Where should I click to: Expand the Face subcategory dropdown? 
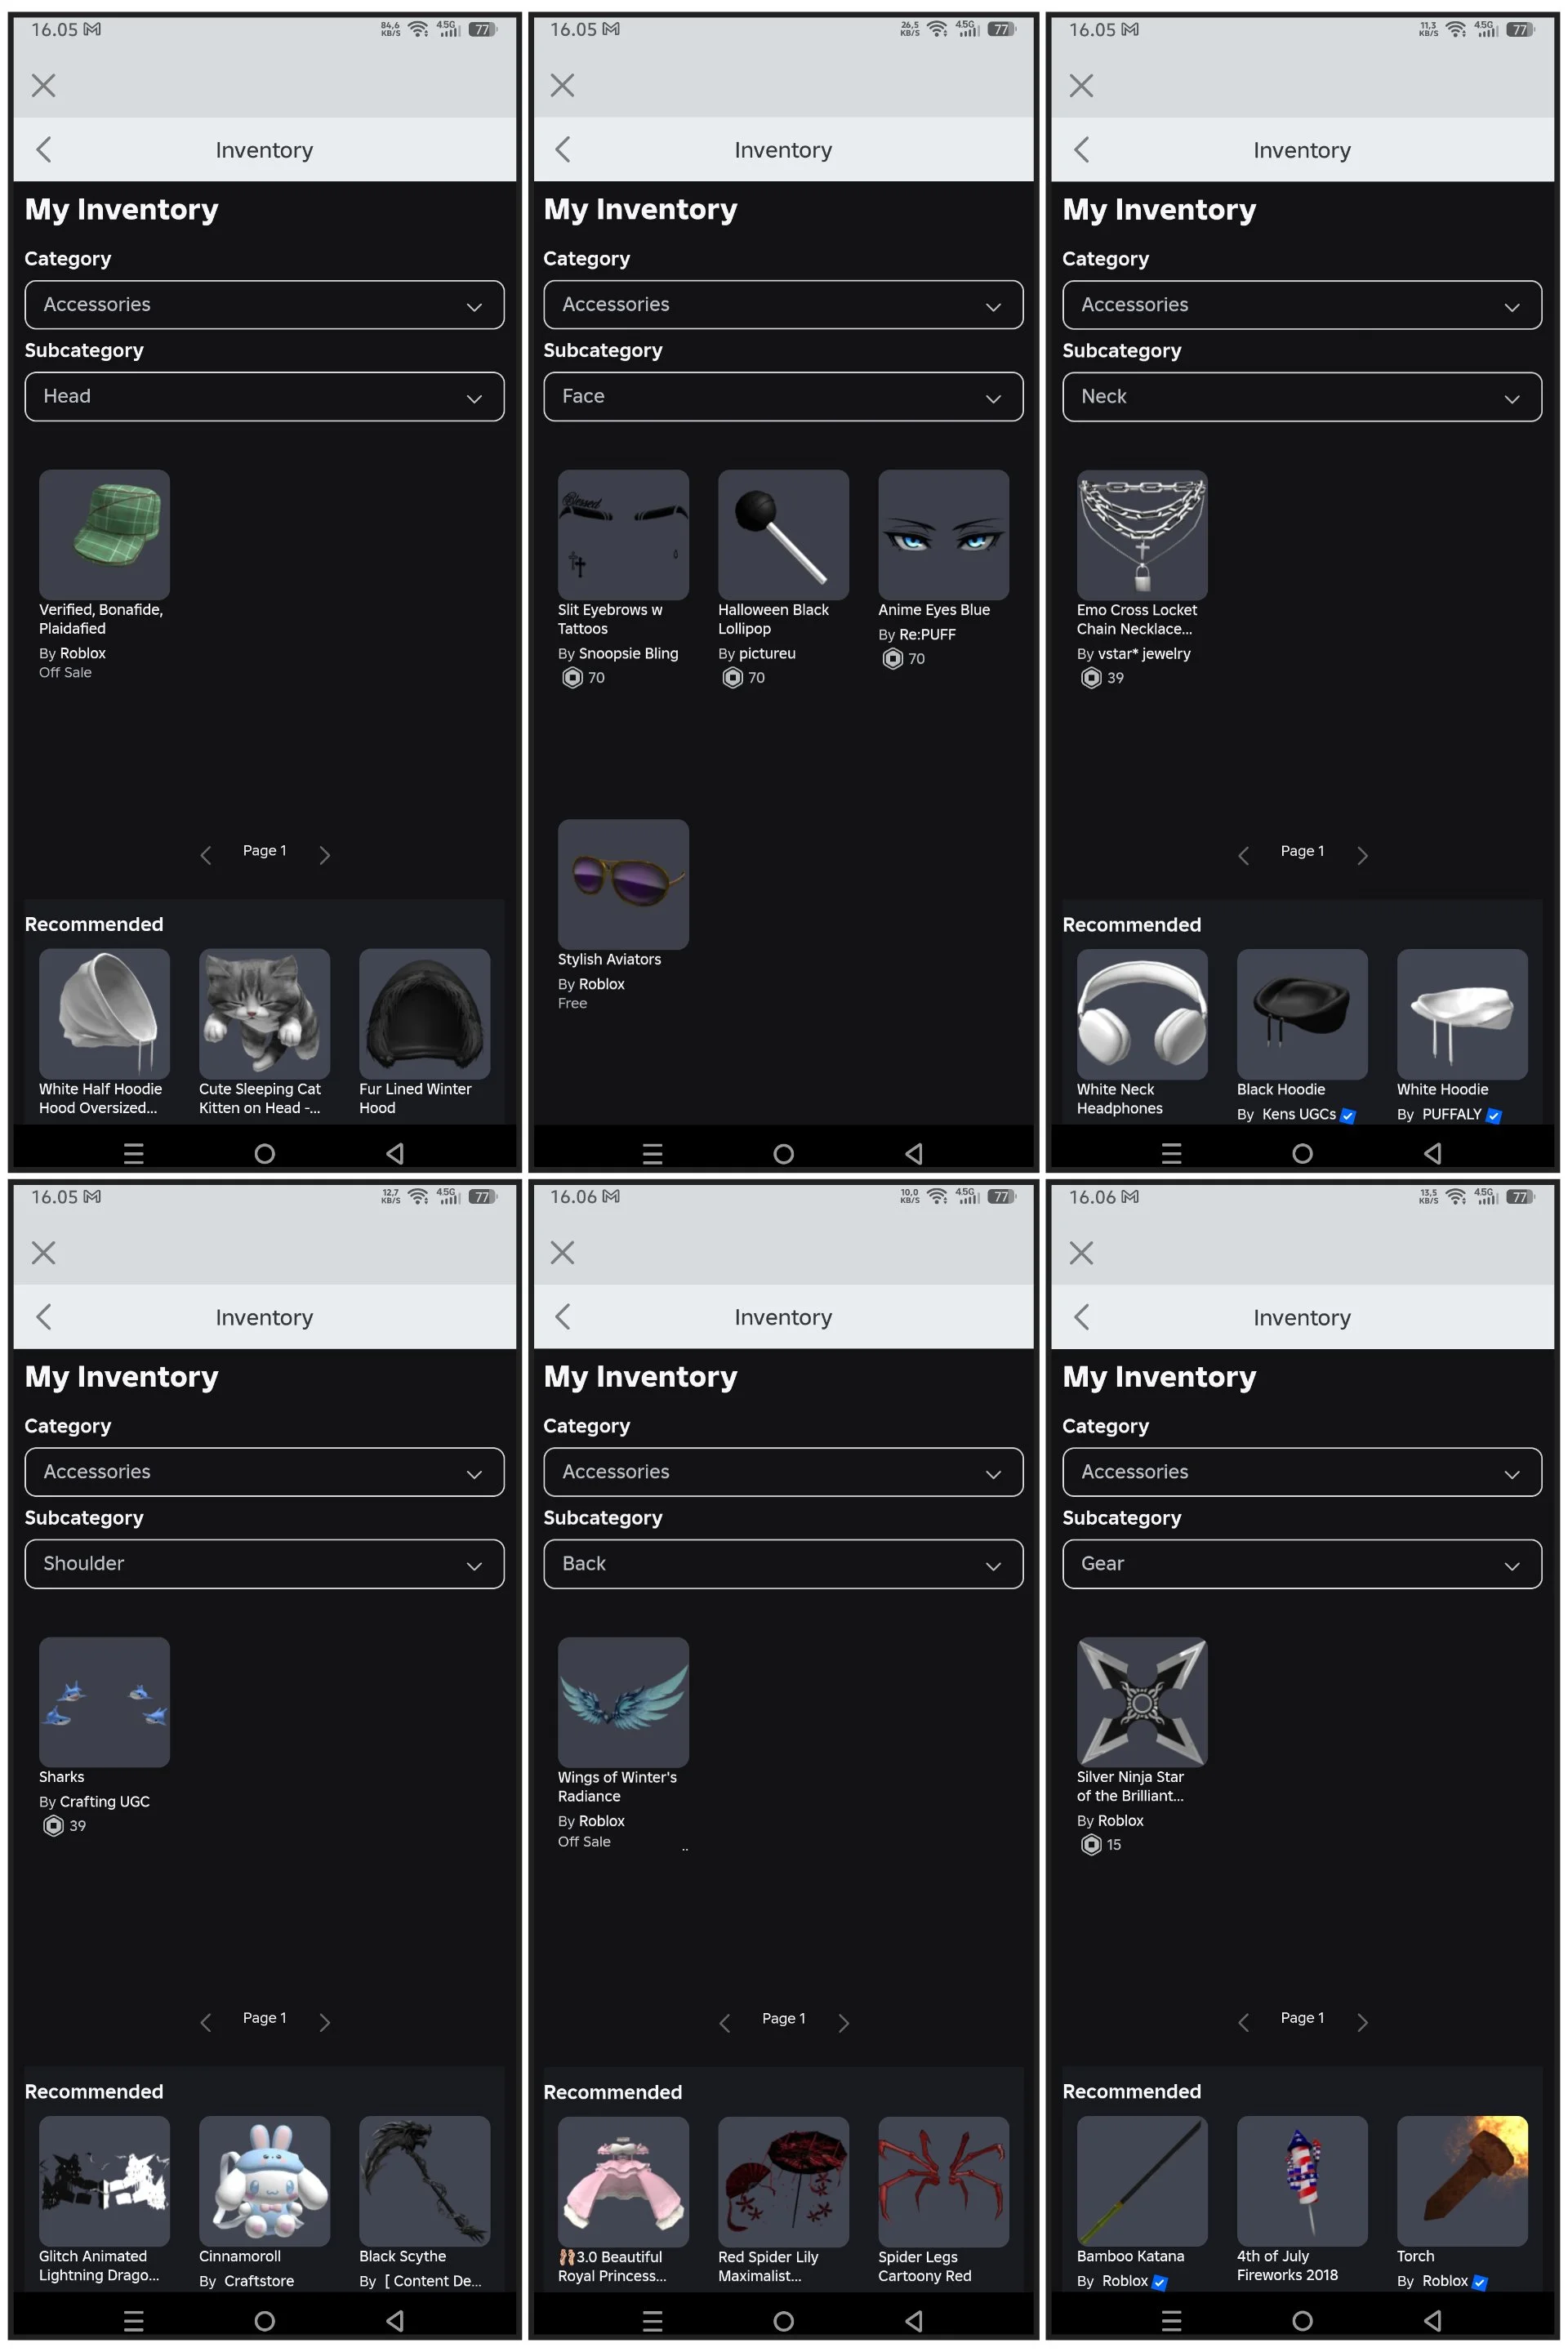783,397
